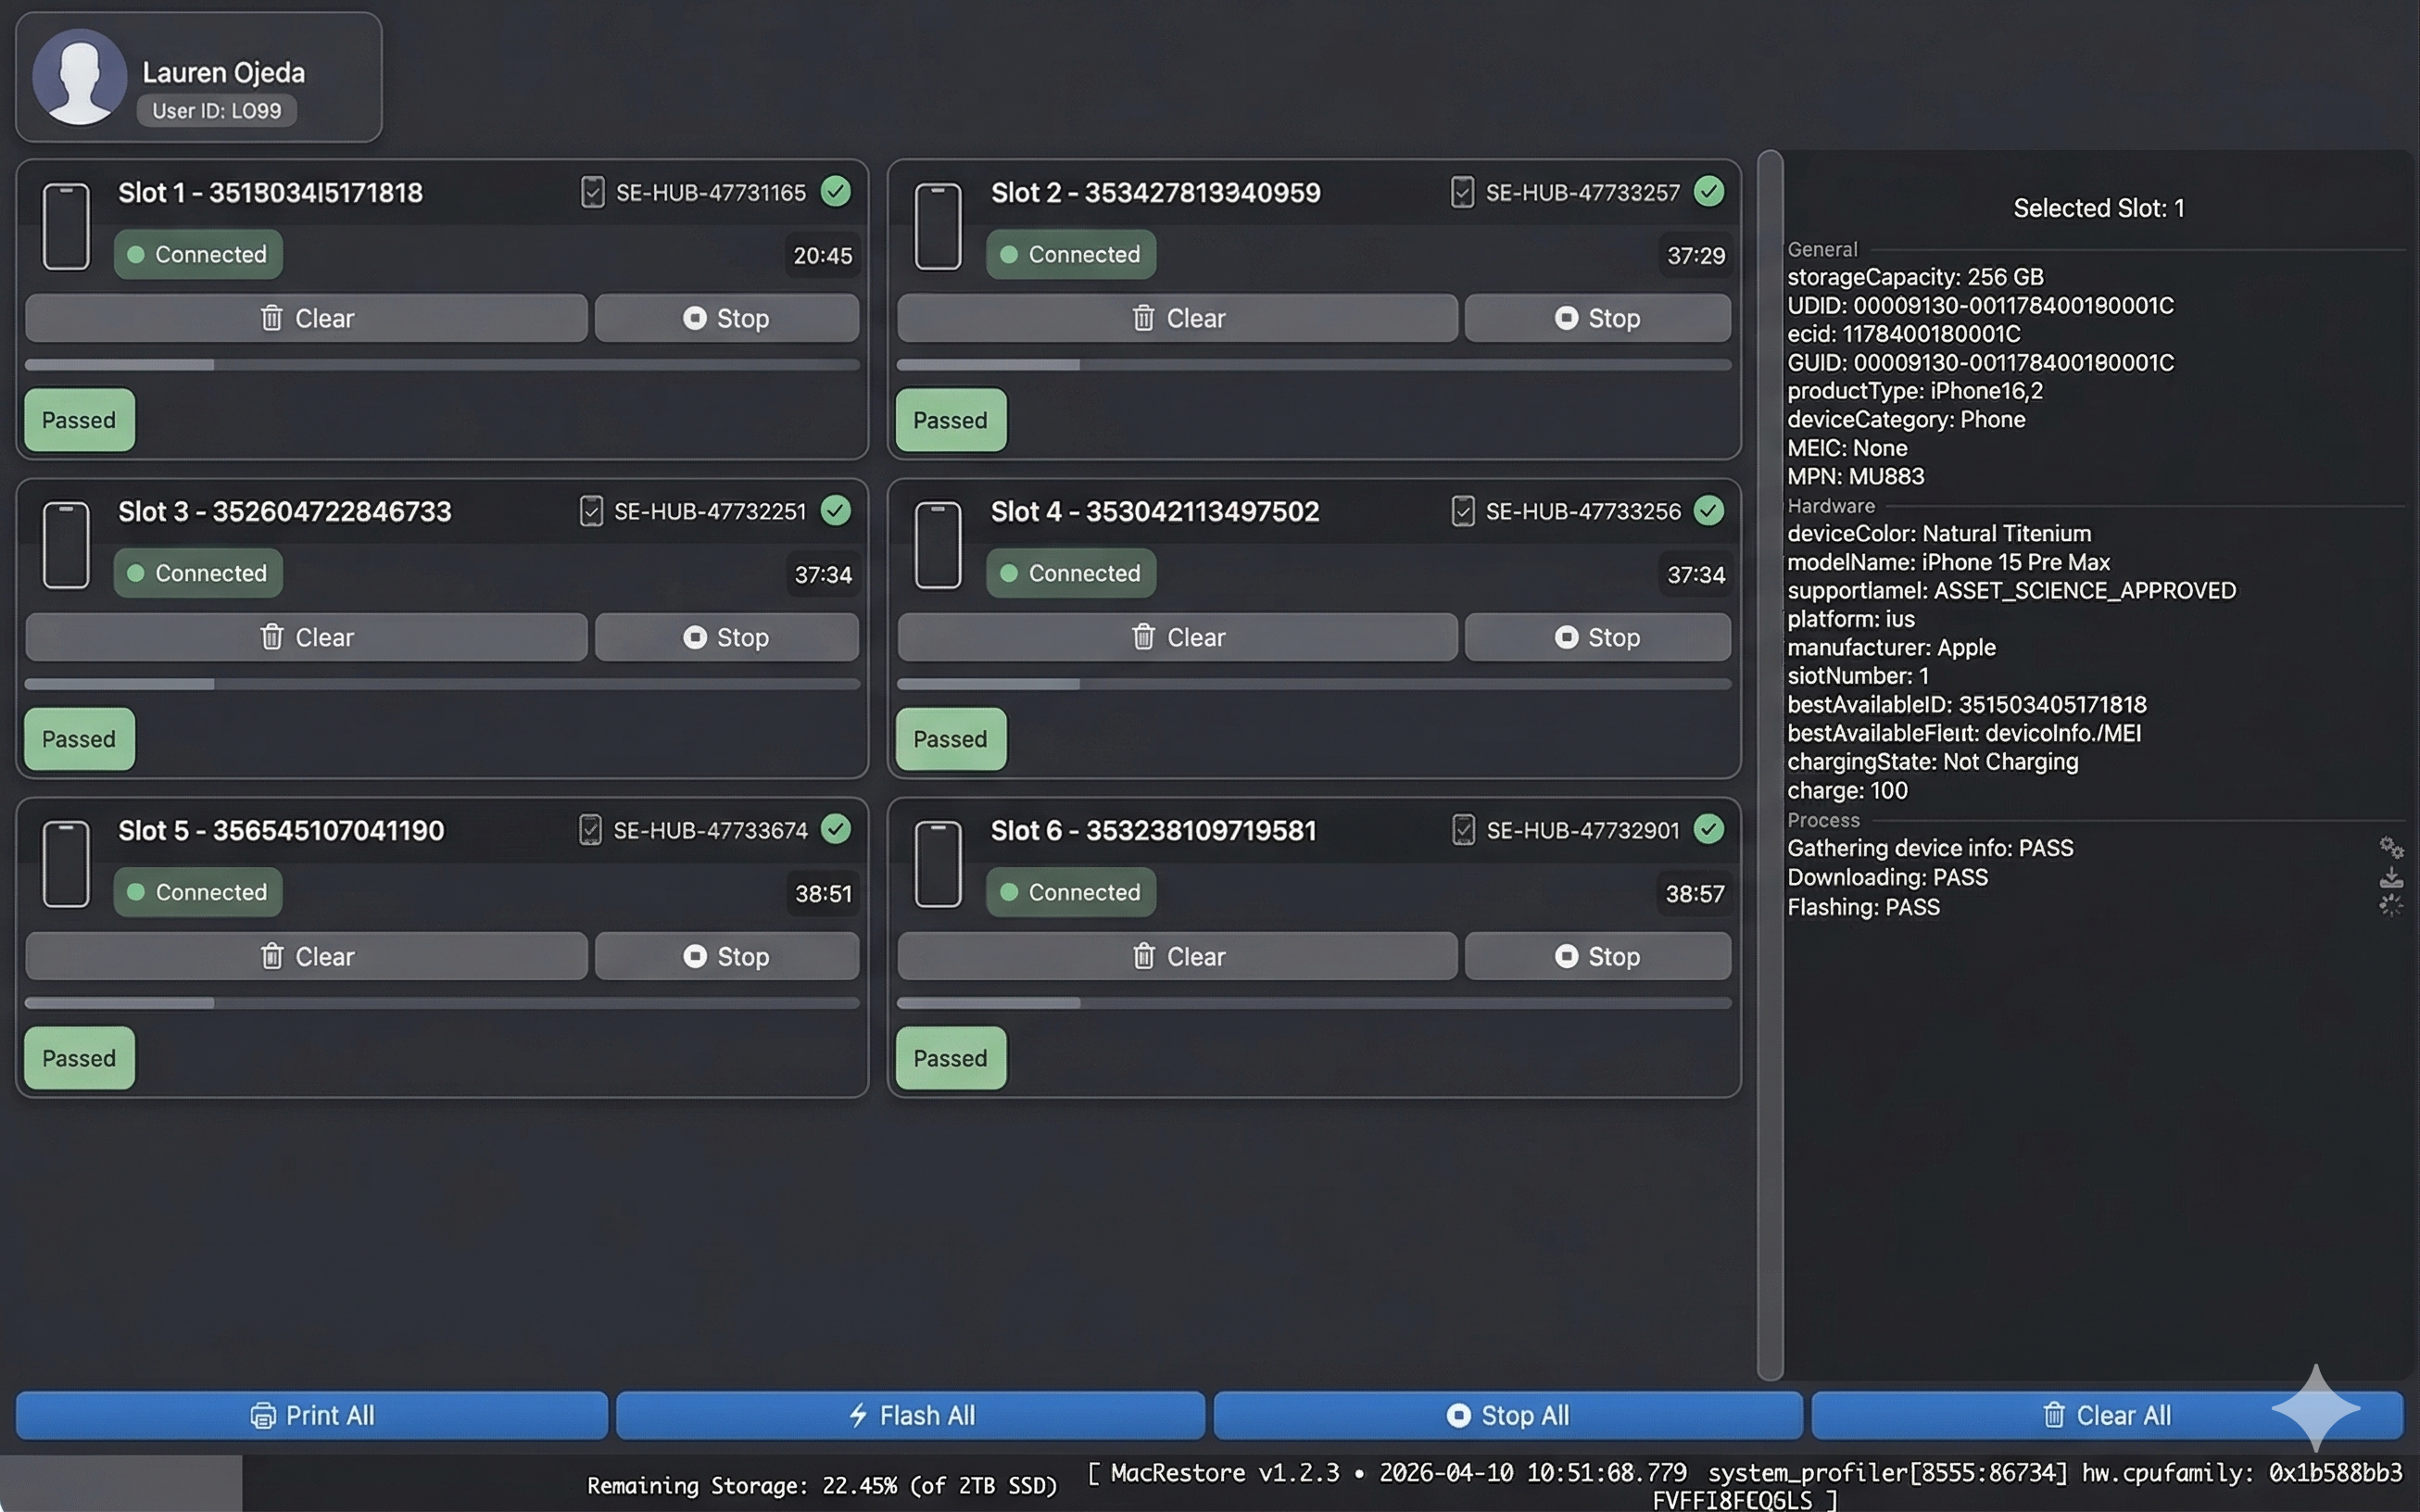
Task: Click the Passed badge under Slot 2
Action: click(950, 420)
